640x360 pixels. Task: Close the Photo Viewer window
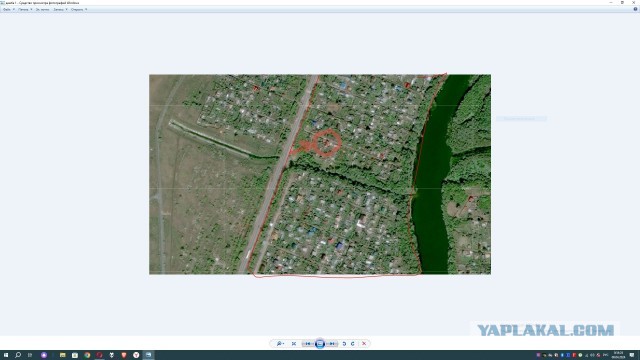[633, 2]
